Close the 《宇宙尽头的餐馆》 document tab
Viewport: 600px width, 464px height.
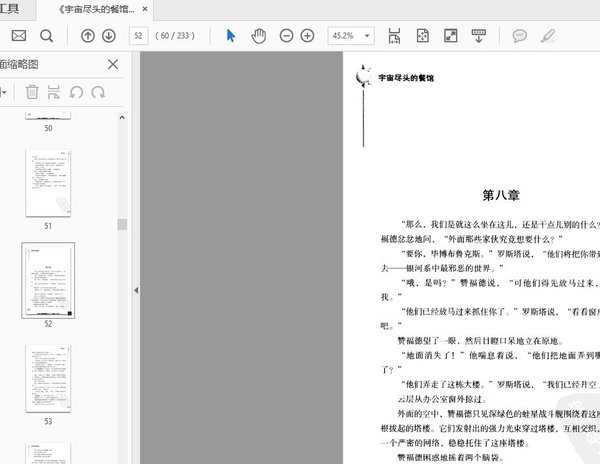point(145,9)
